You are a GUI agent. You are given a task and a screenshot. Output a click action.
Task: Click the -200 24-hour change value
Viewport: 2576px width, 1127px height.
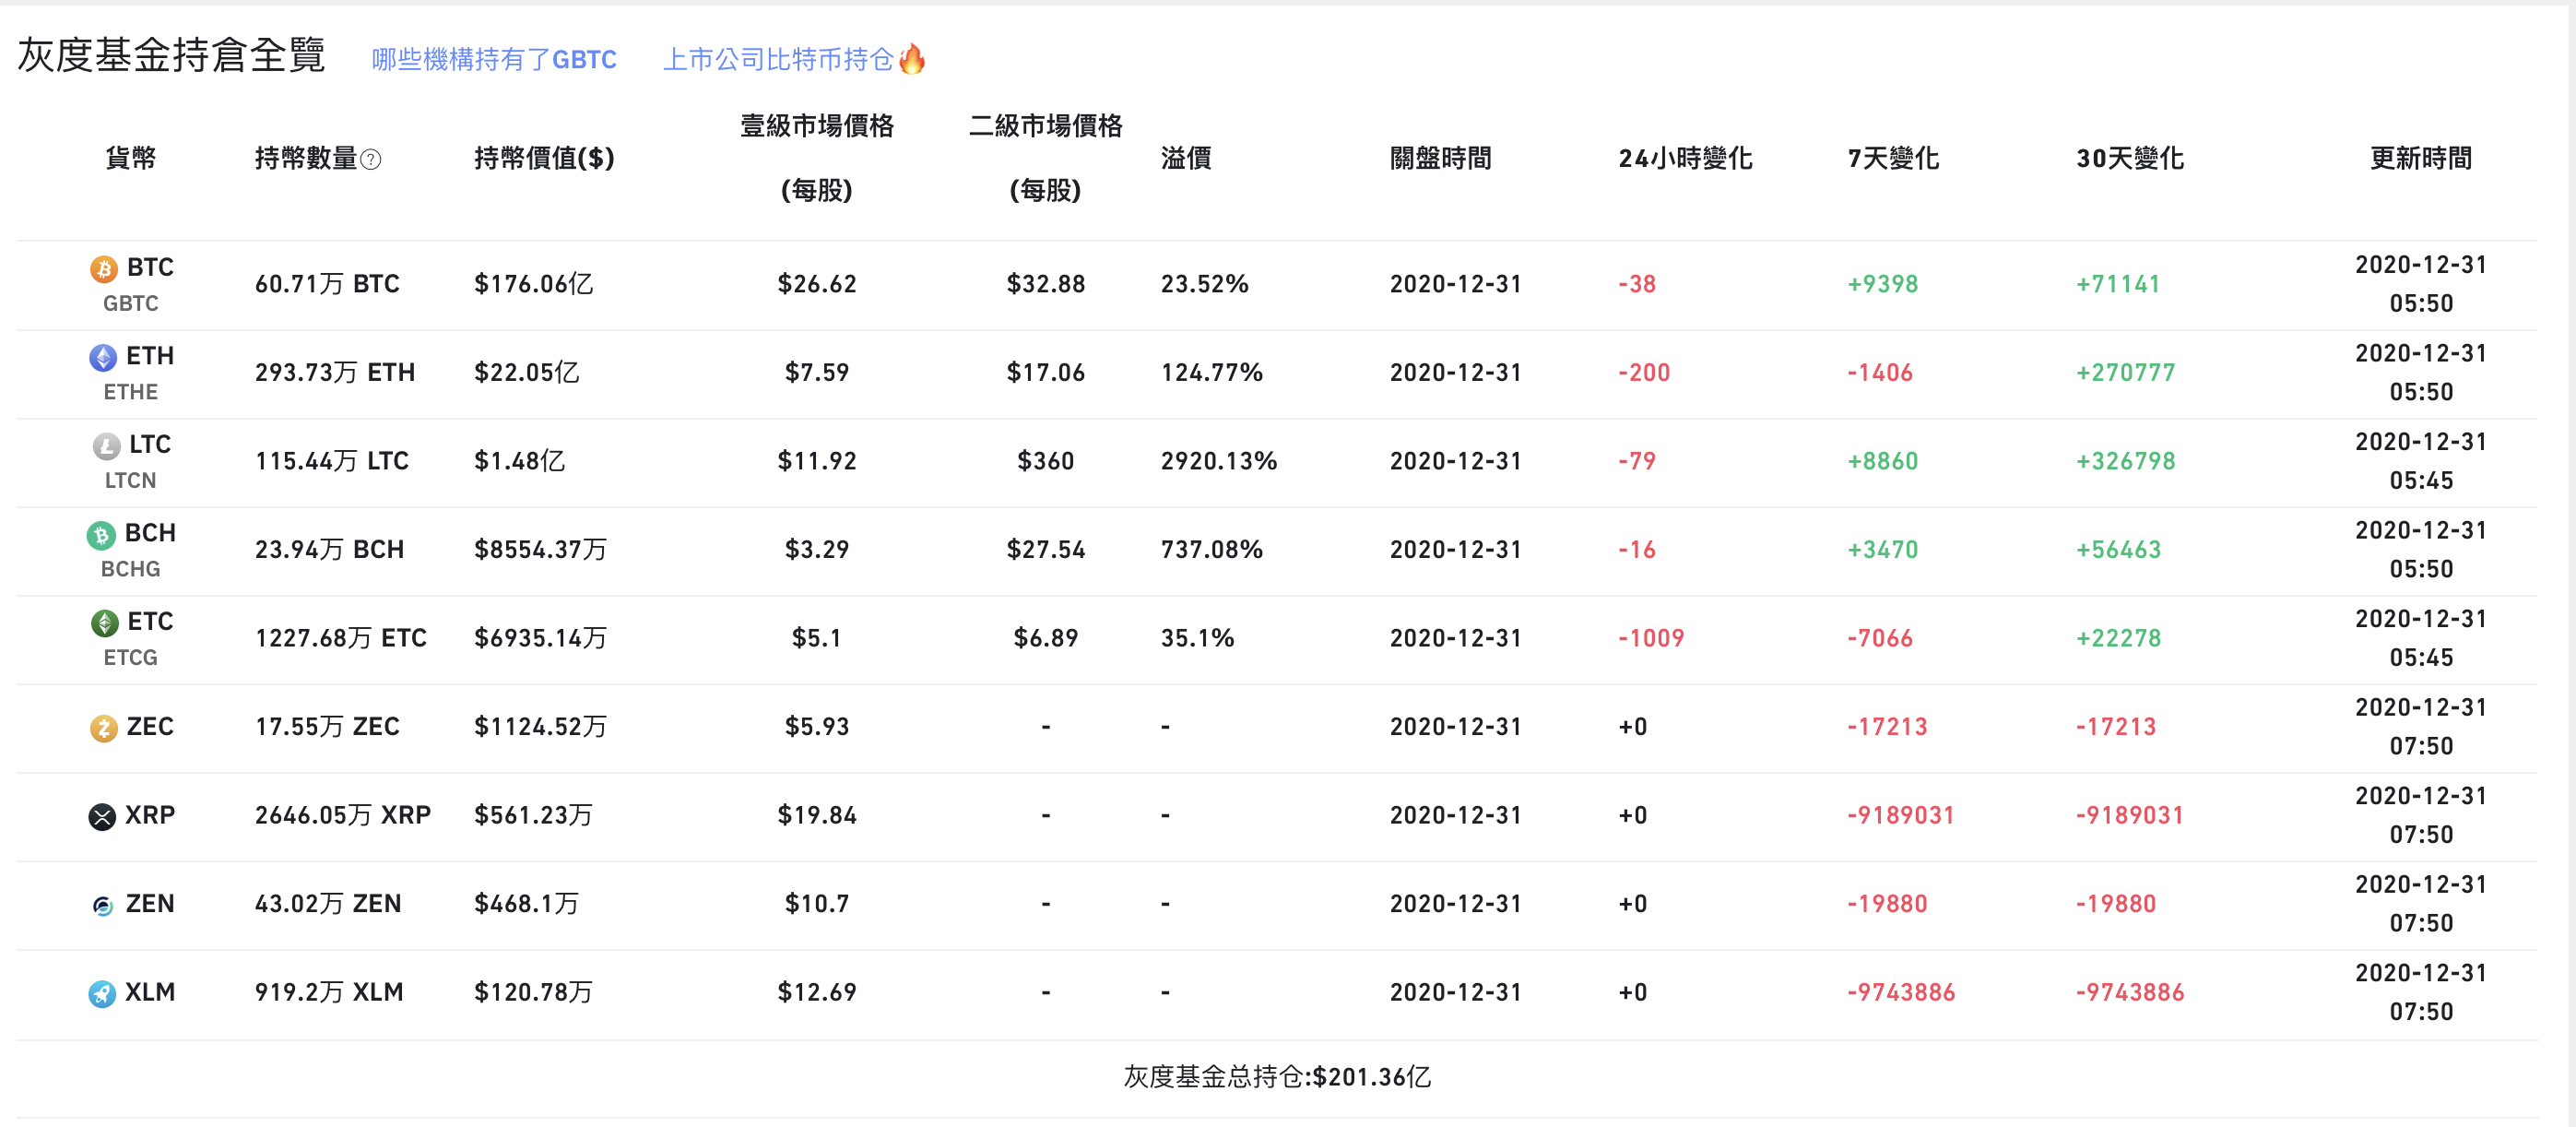pos(1644,373)
